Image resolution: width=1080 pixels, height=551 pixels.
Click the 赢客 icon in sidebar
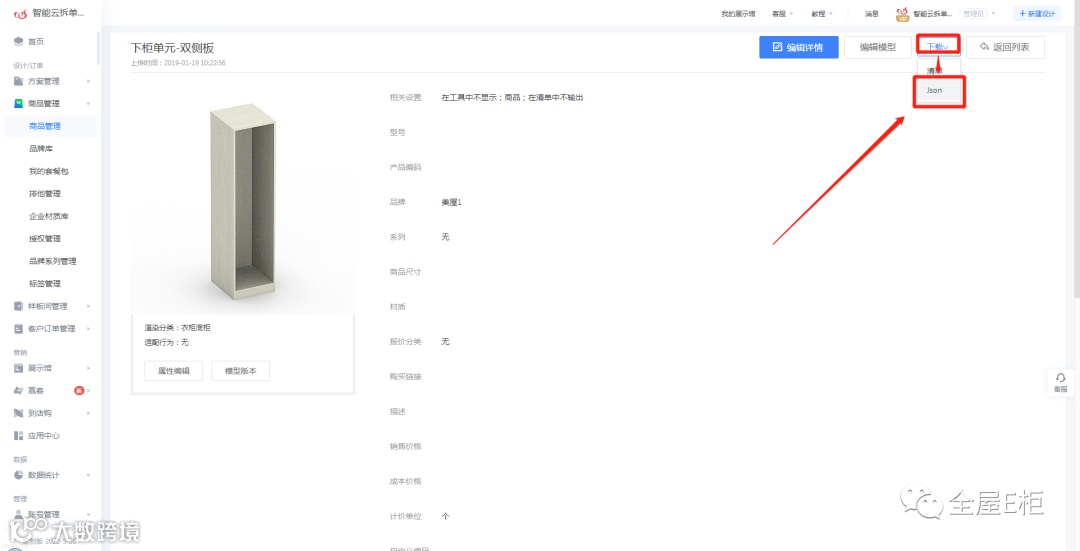click(x=19, y=391)
